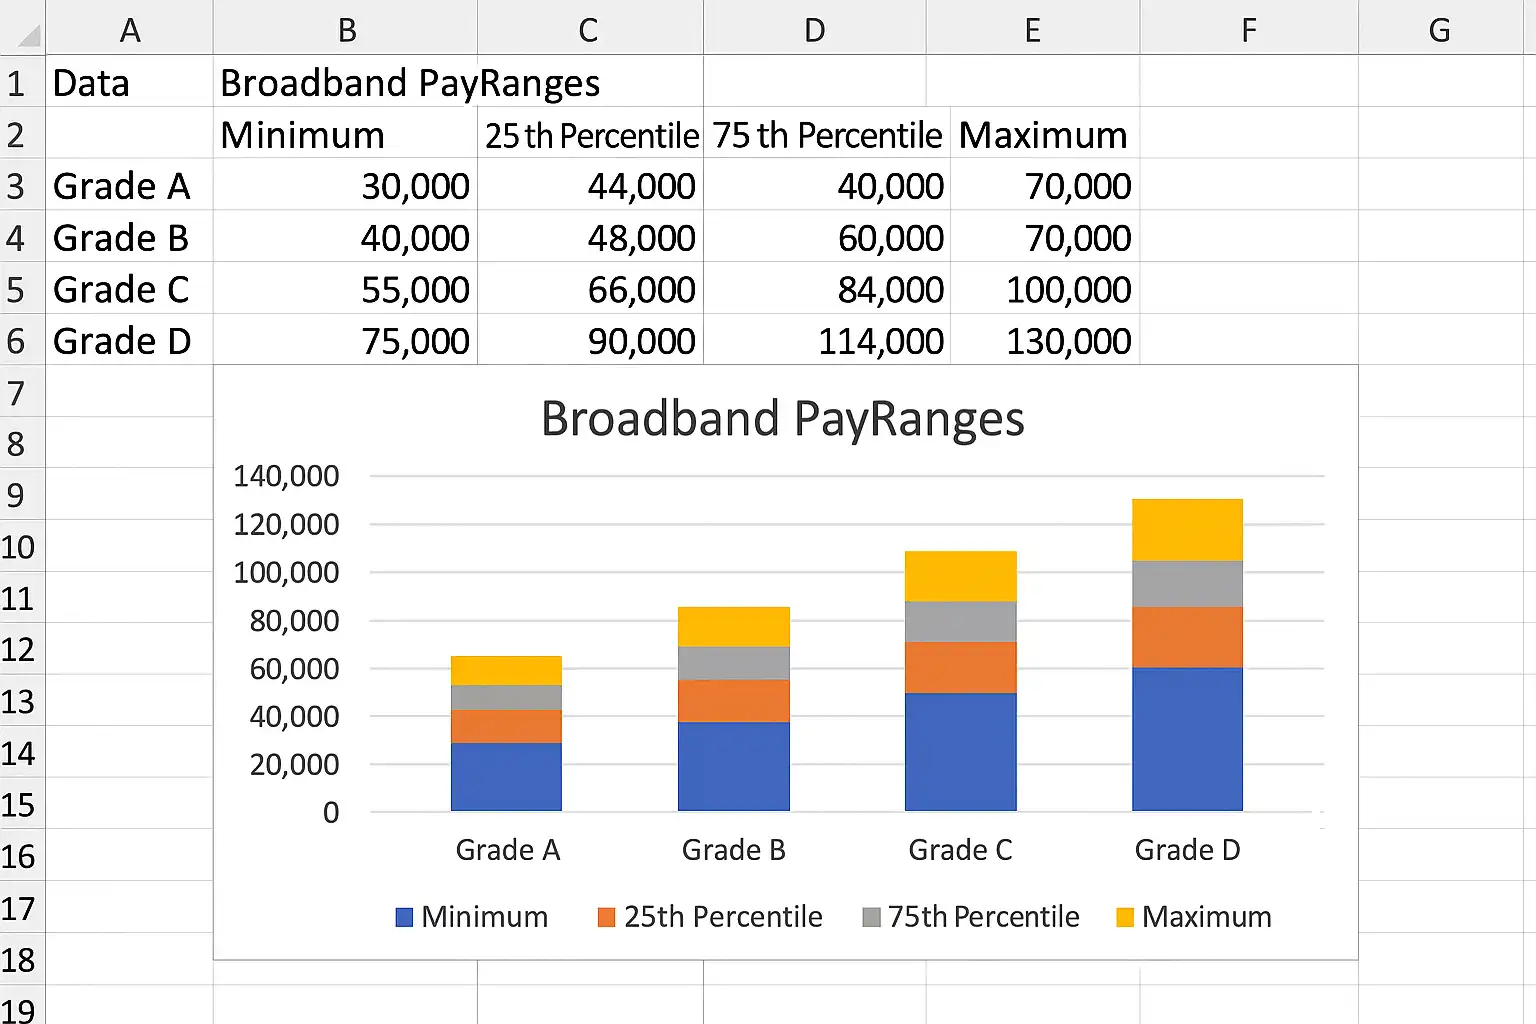The height and width of the screenshot is (1024, 1536).
Task: Click the blue Minimum legend swatch
Action: click(404, 917)
